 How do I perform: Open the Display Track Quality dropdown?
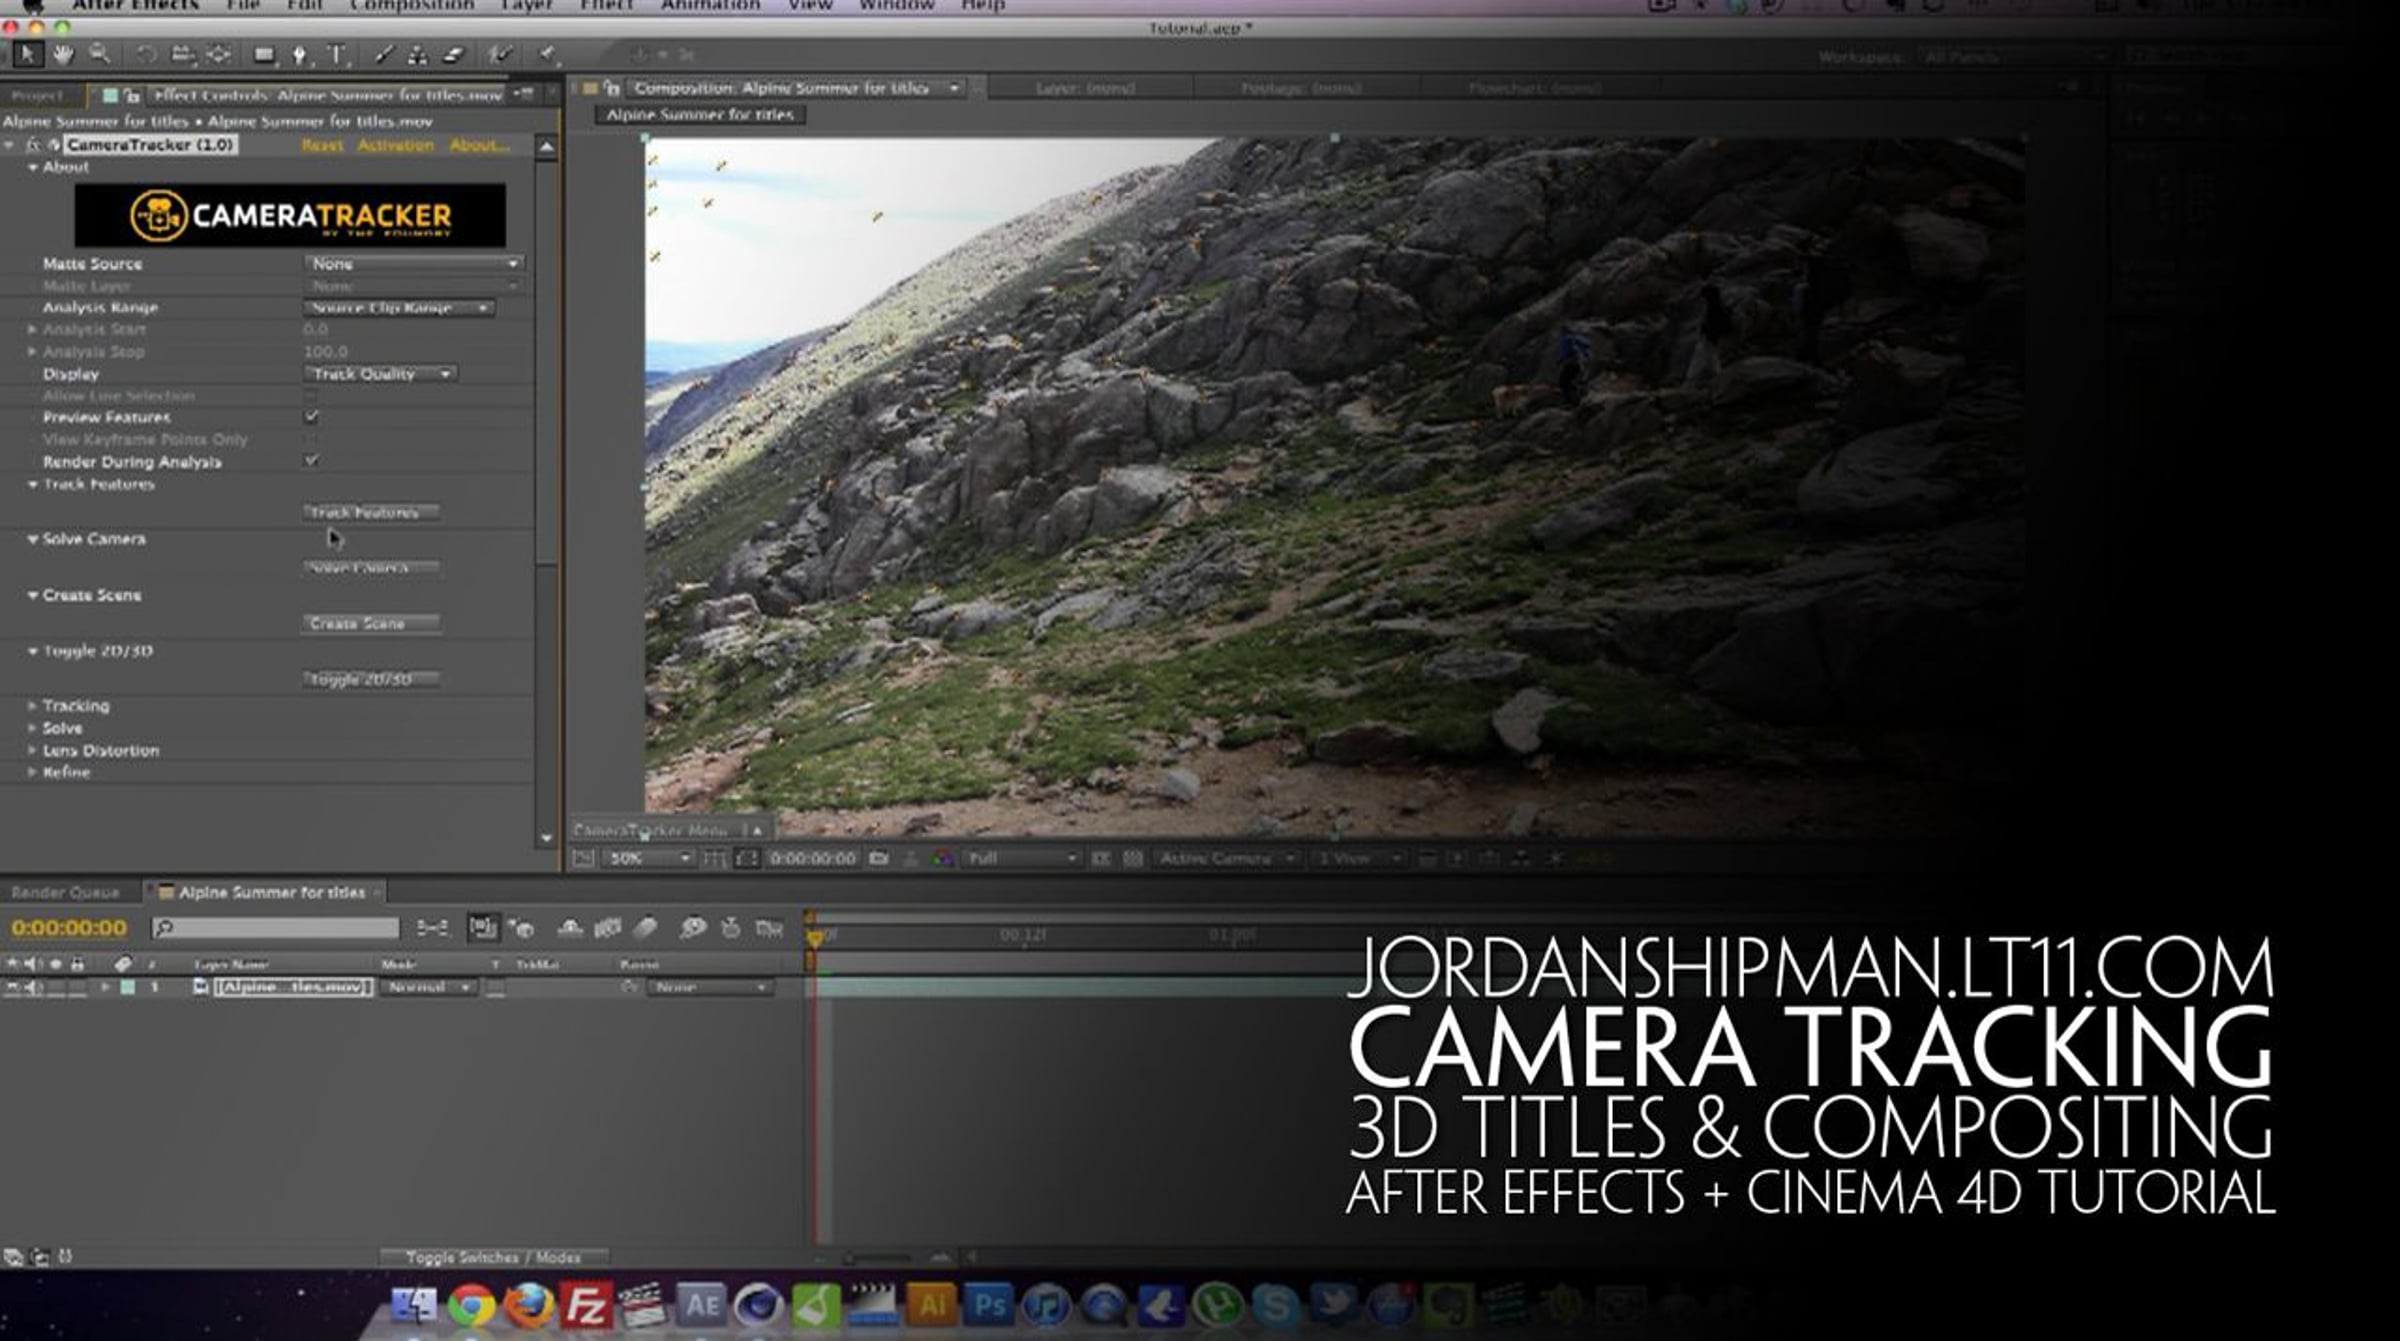381,374
